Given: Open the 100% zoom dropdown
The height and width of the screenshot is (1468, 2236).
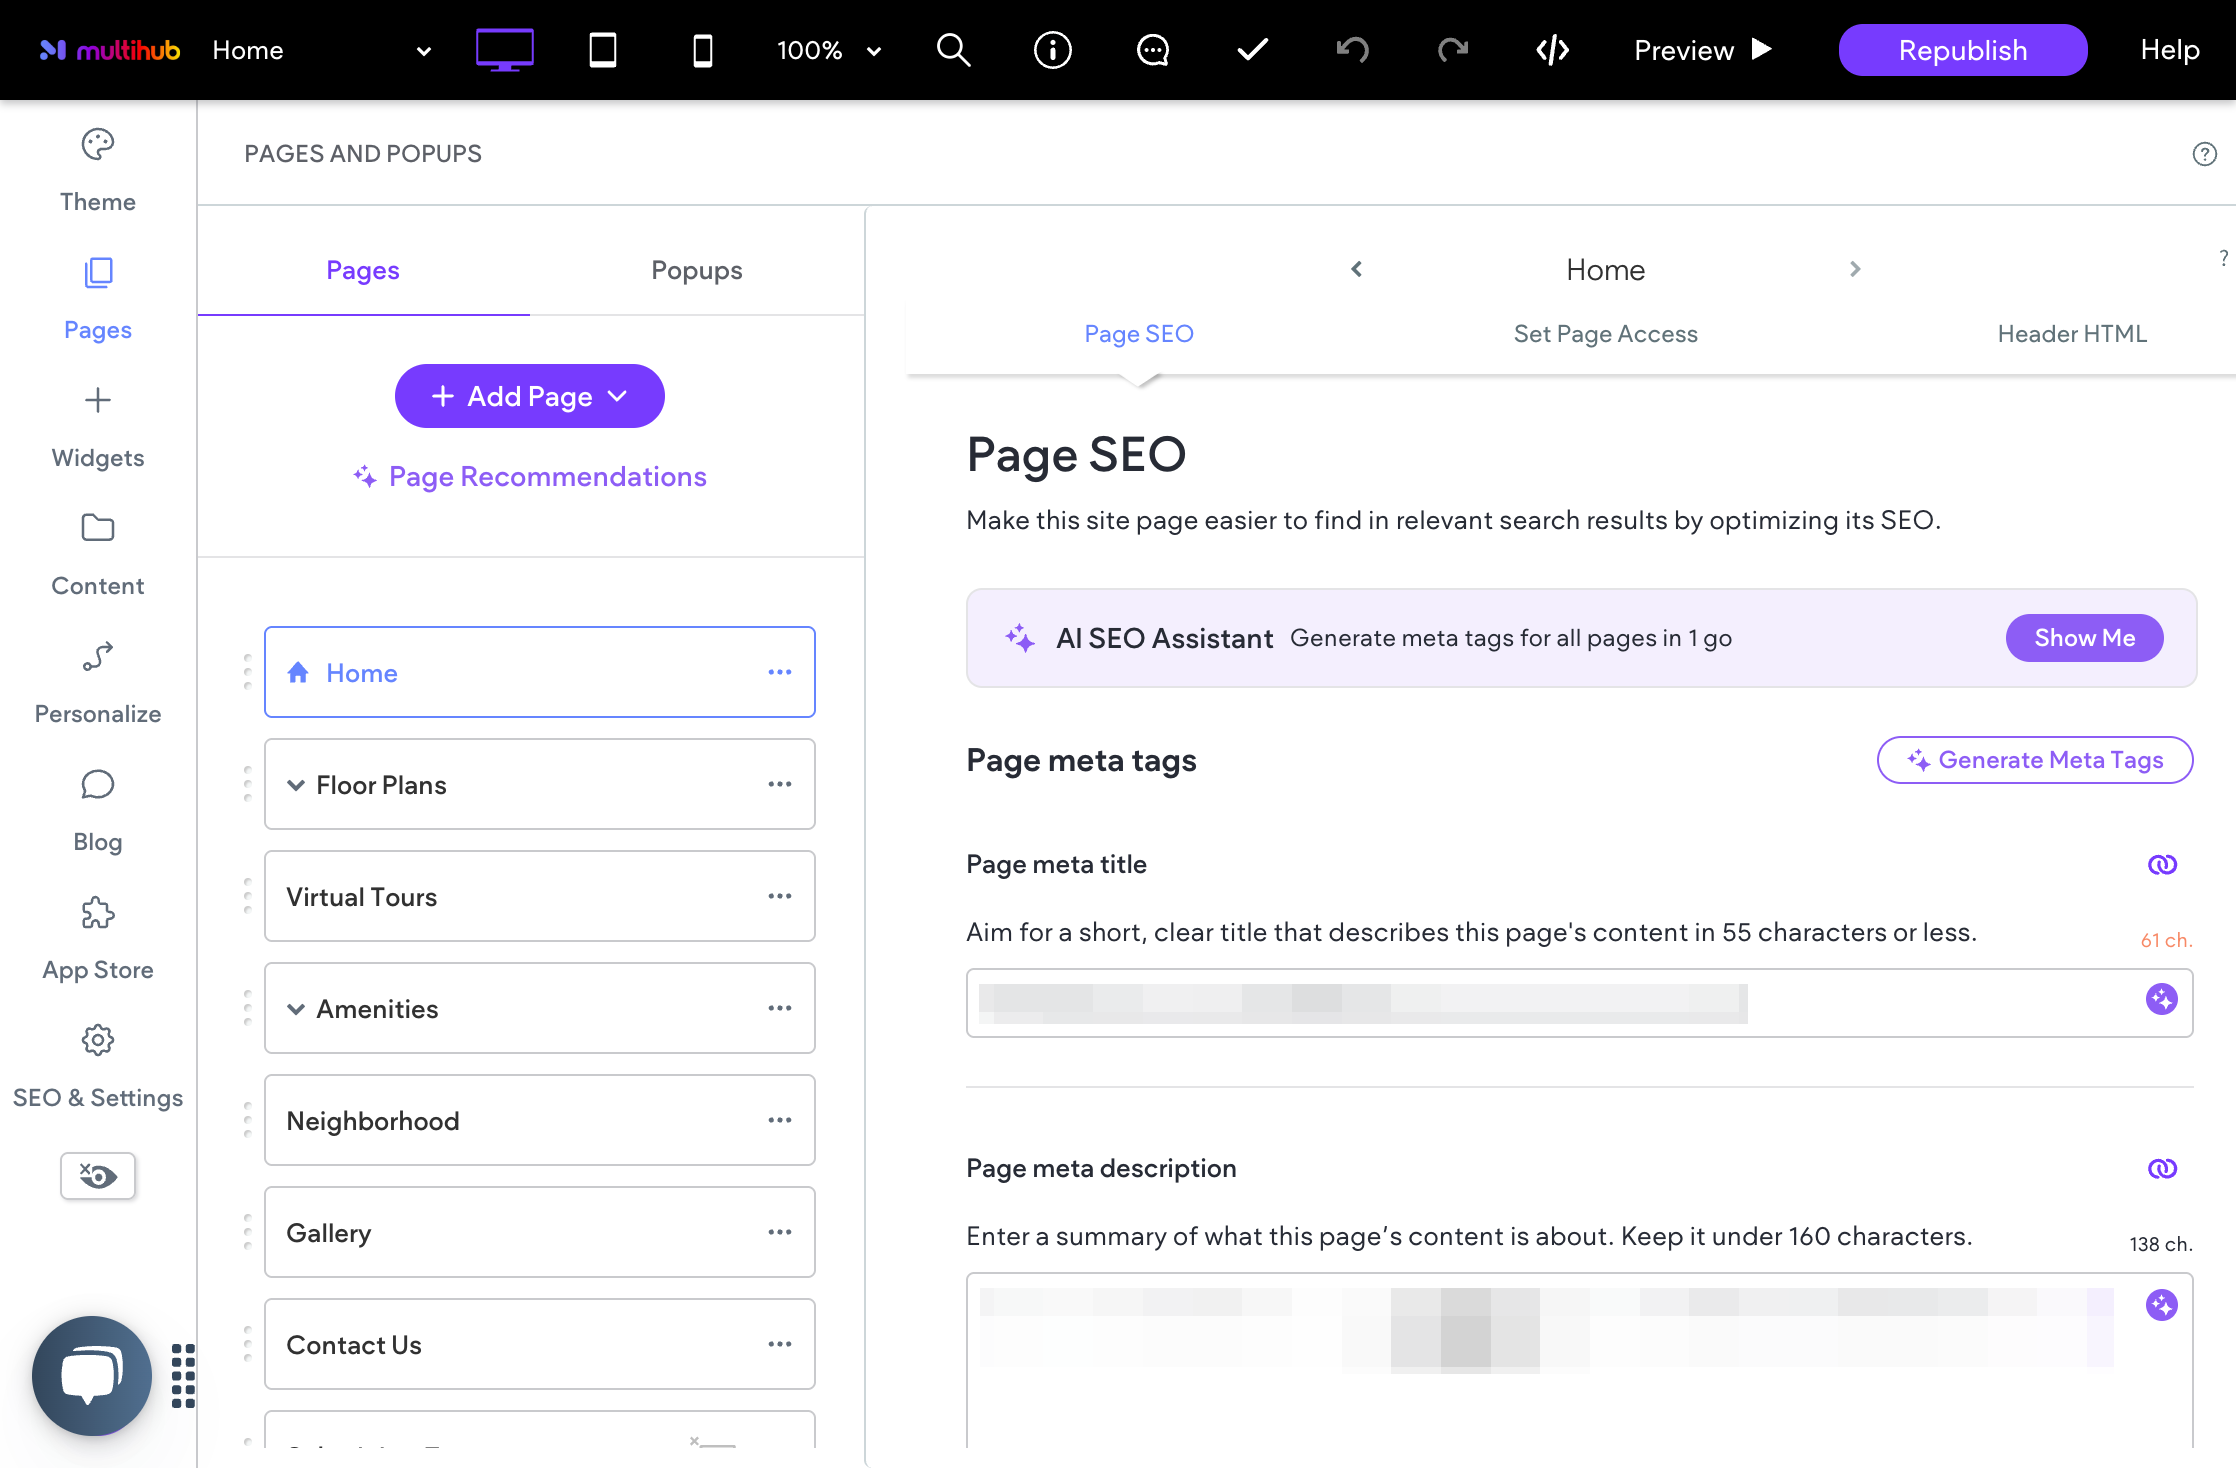Looking at the screenshot, I should coord(828,50).
